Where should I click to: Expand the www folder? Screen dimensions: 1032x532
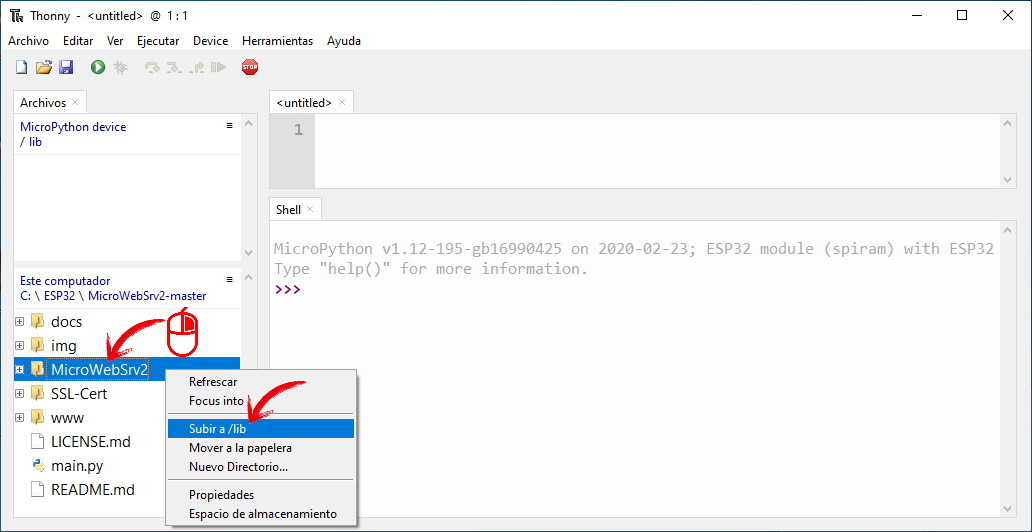coord(20,417)
